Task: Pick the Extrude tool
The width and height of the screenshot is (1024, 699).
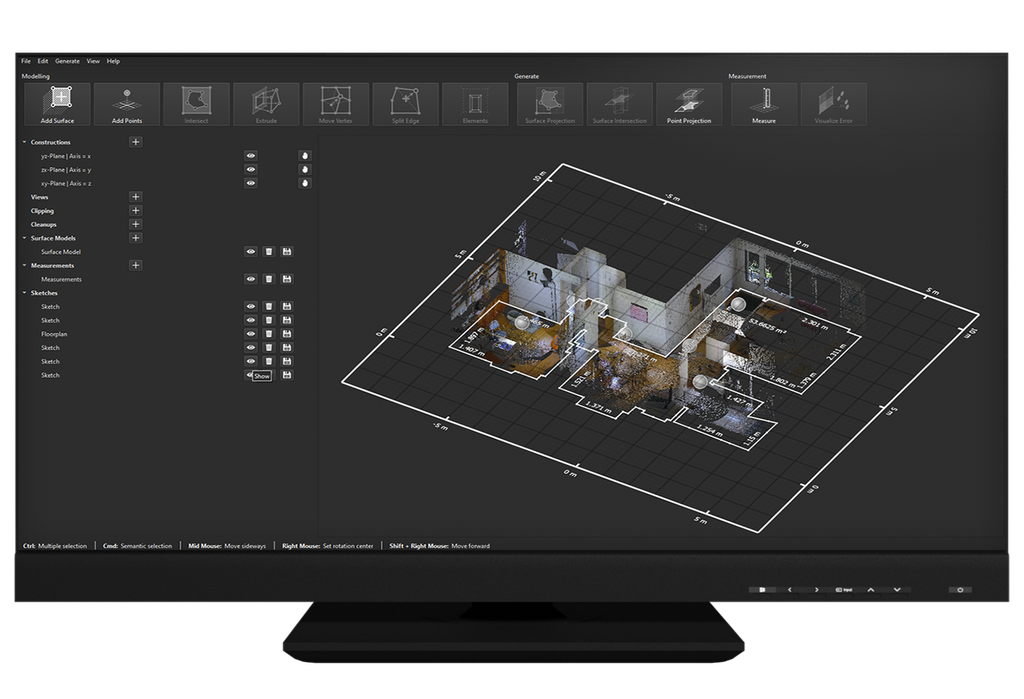Action: coord(266,104)
